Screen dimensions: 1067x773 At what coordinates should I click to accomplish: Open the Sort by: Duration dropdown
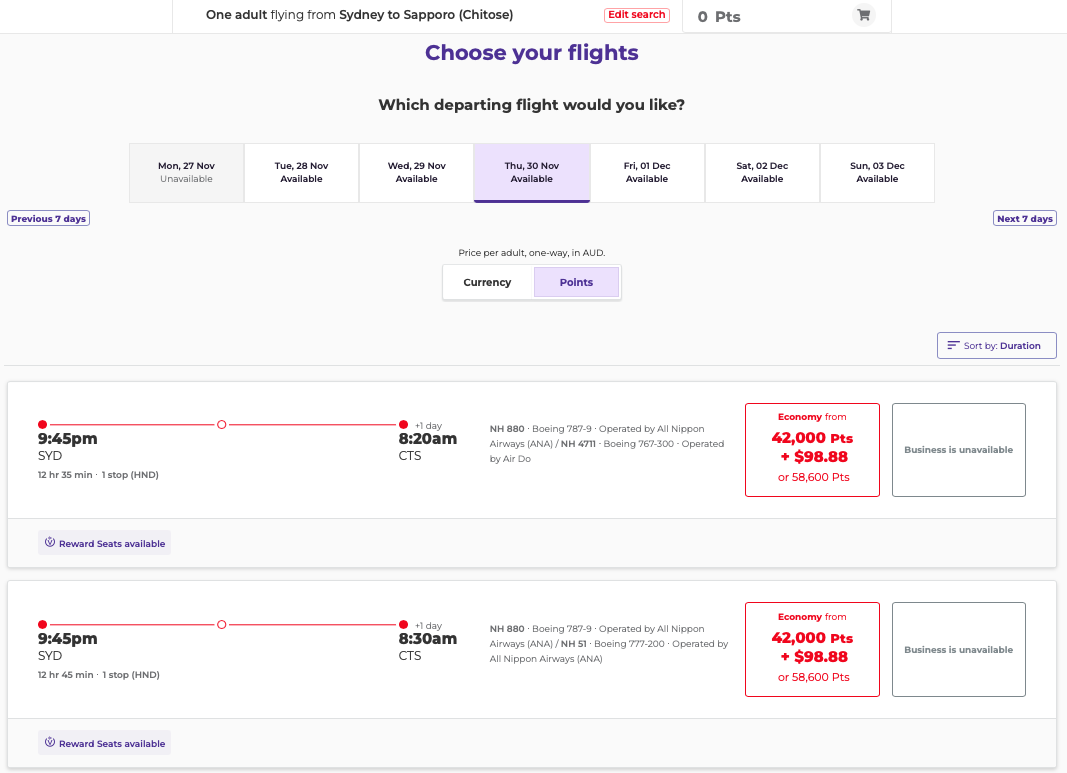(996, 345)
